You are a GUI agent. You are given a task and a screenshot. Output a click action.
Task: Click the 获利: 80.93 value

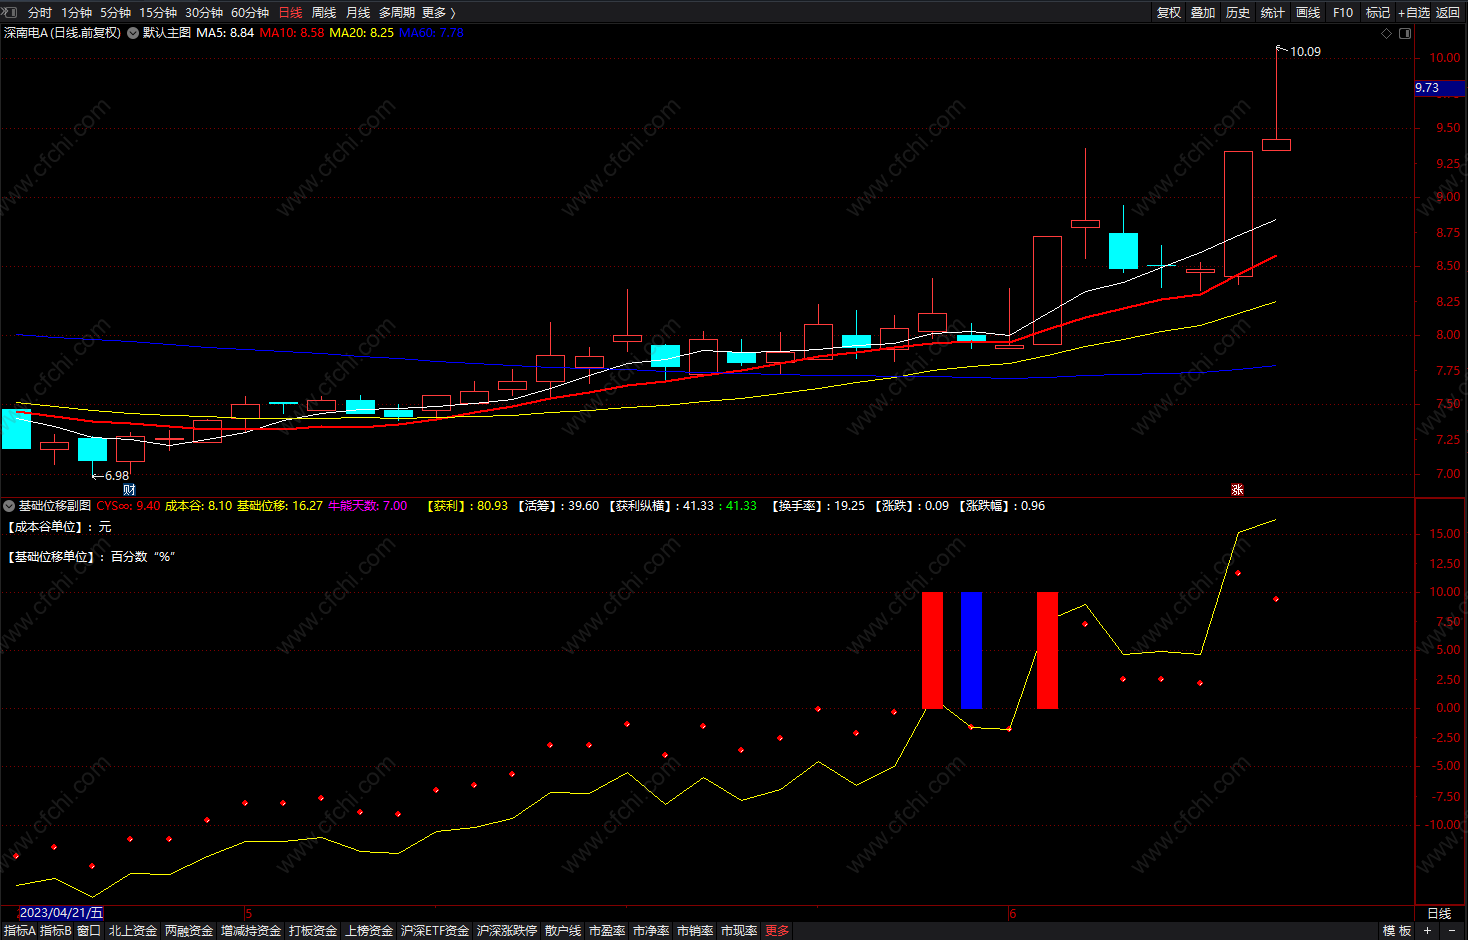pos(468,506)
